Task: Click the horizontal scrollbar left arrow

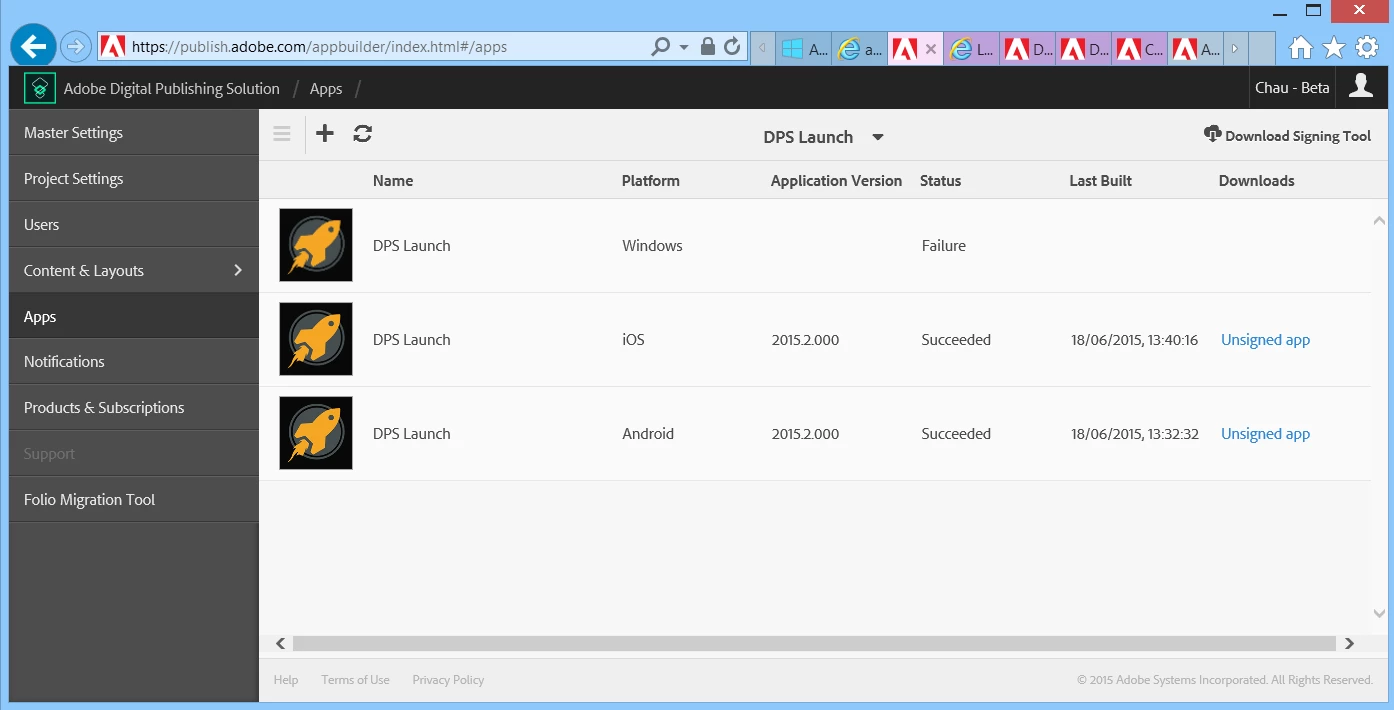Action: (x=281, y=644)
